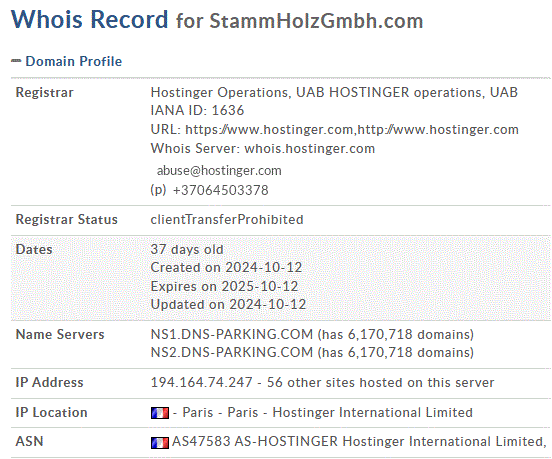
Task: Click the 37 days old text
Action: point(187,250)
